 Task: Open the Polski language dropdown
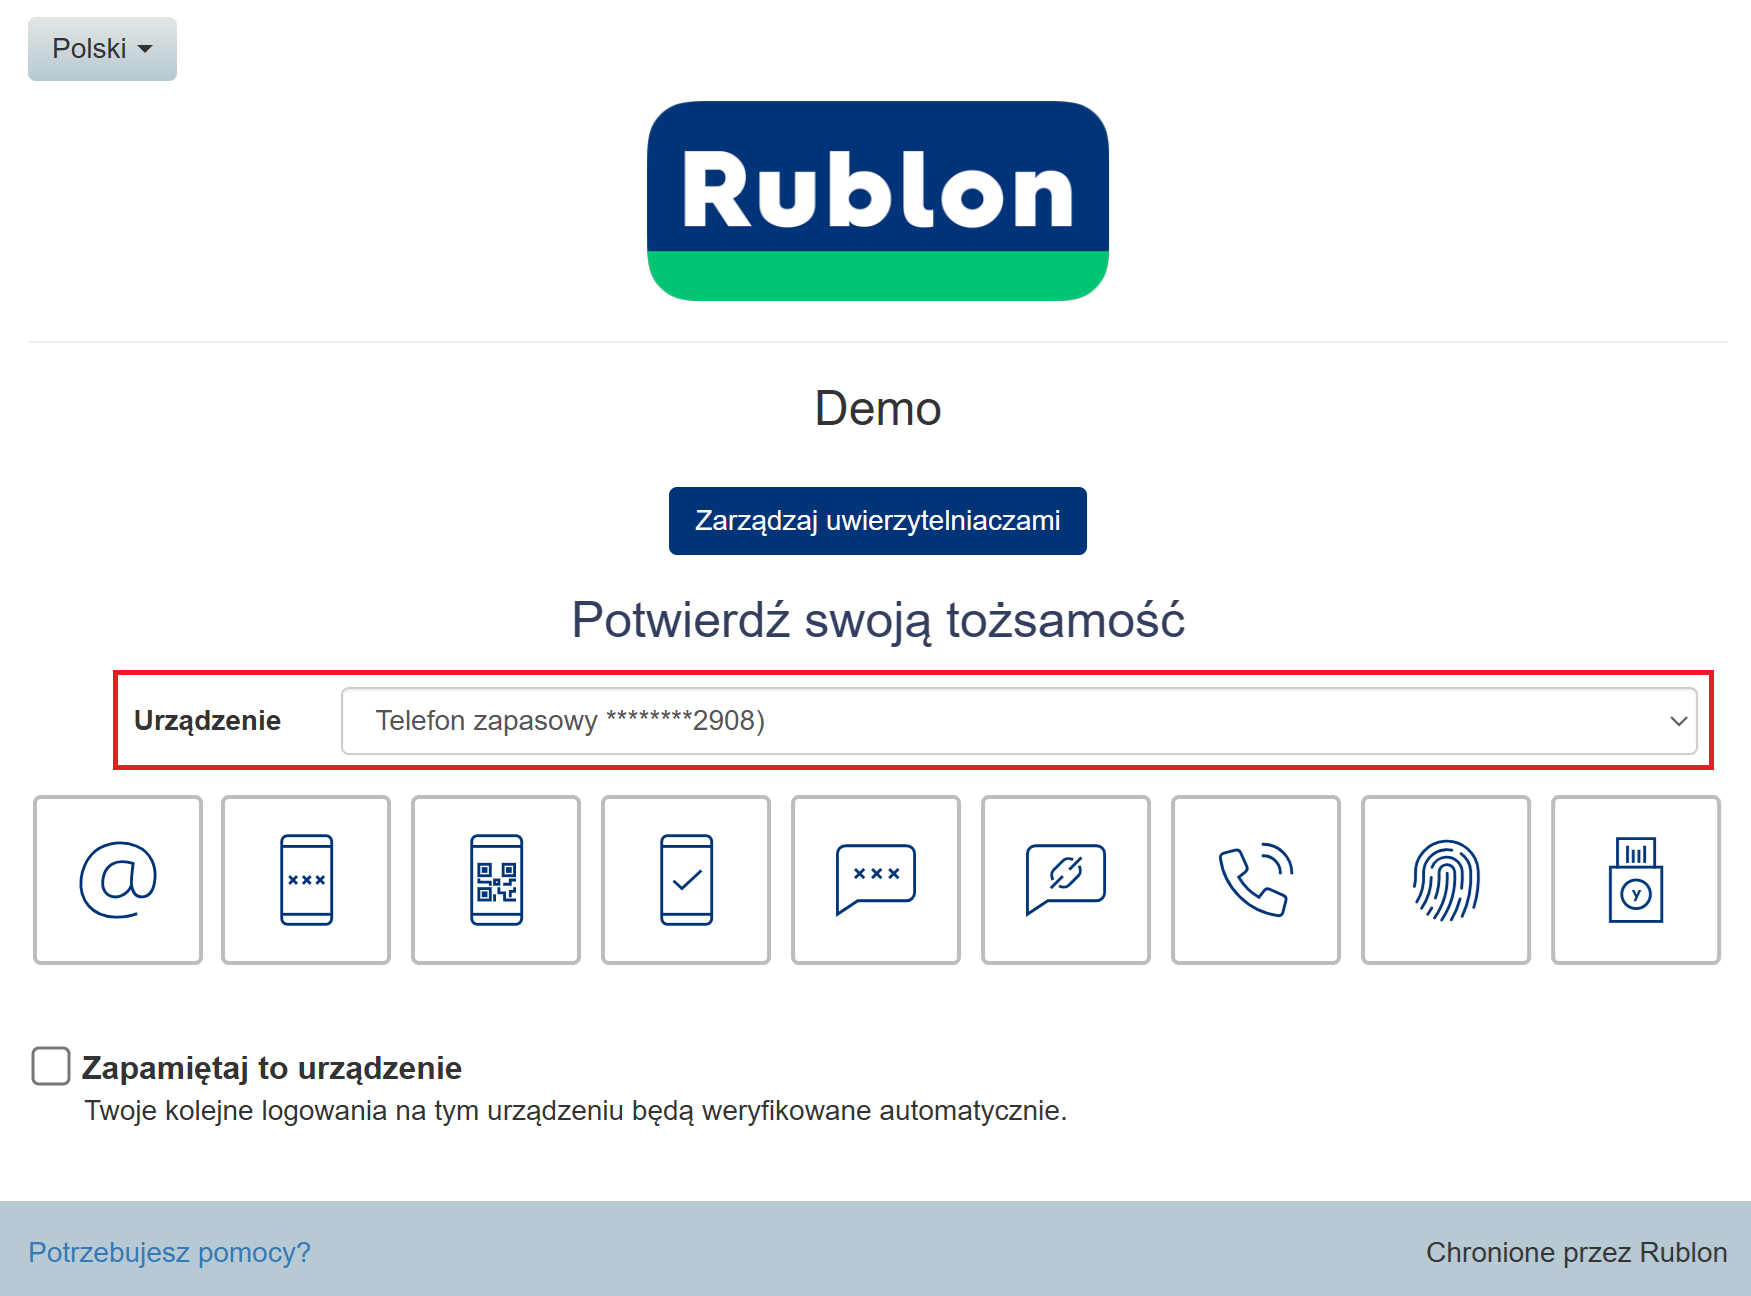click(102, 49)
